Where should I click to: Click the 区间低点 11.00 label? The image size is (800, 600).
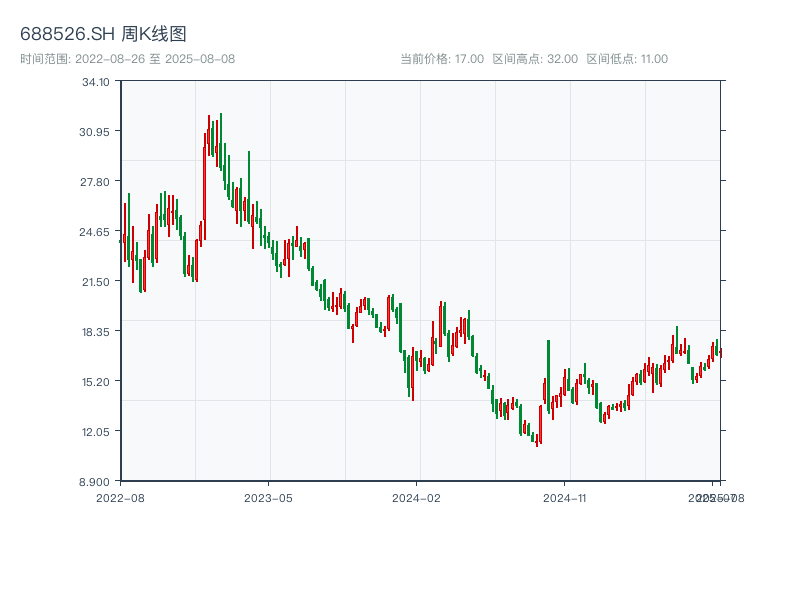(627, 59)
